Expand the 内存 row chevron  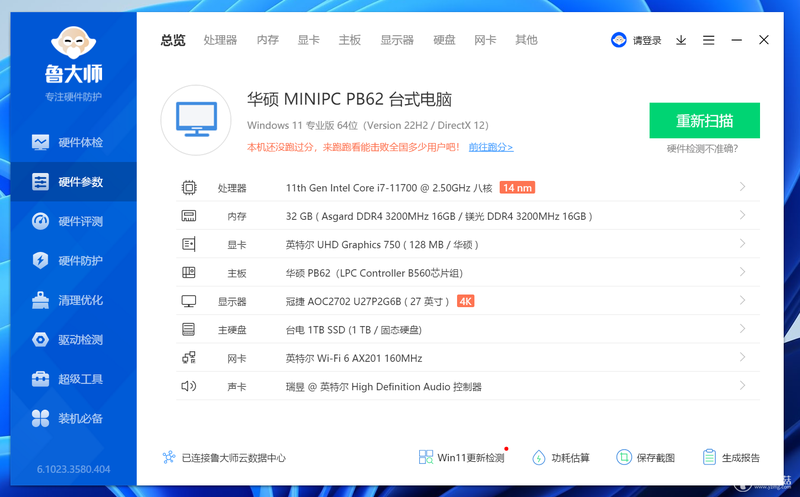pos(742,215)
